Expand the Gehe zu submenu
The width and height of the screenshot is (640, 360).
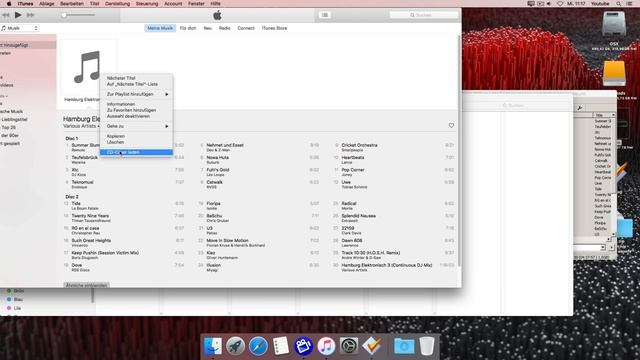click(136, 126)
